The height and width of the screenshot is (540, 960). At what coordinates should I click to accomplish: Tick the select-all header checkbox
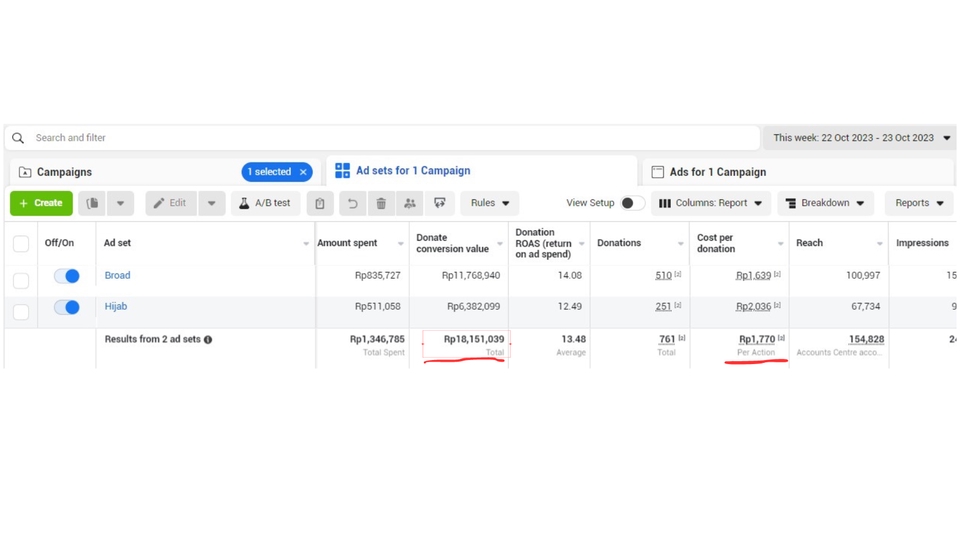[21, 244]
